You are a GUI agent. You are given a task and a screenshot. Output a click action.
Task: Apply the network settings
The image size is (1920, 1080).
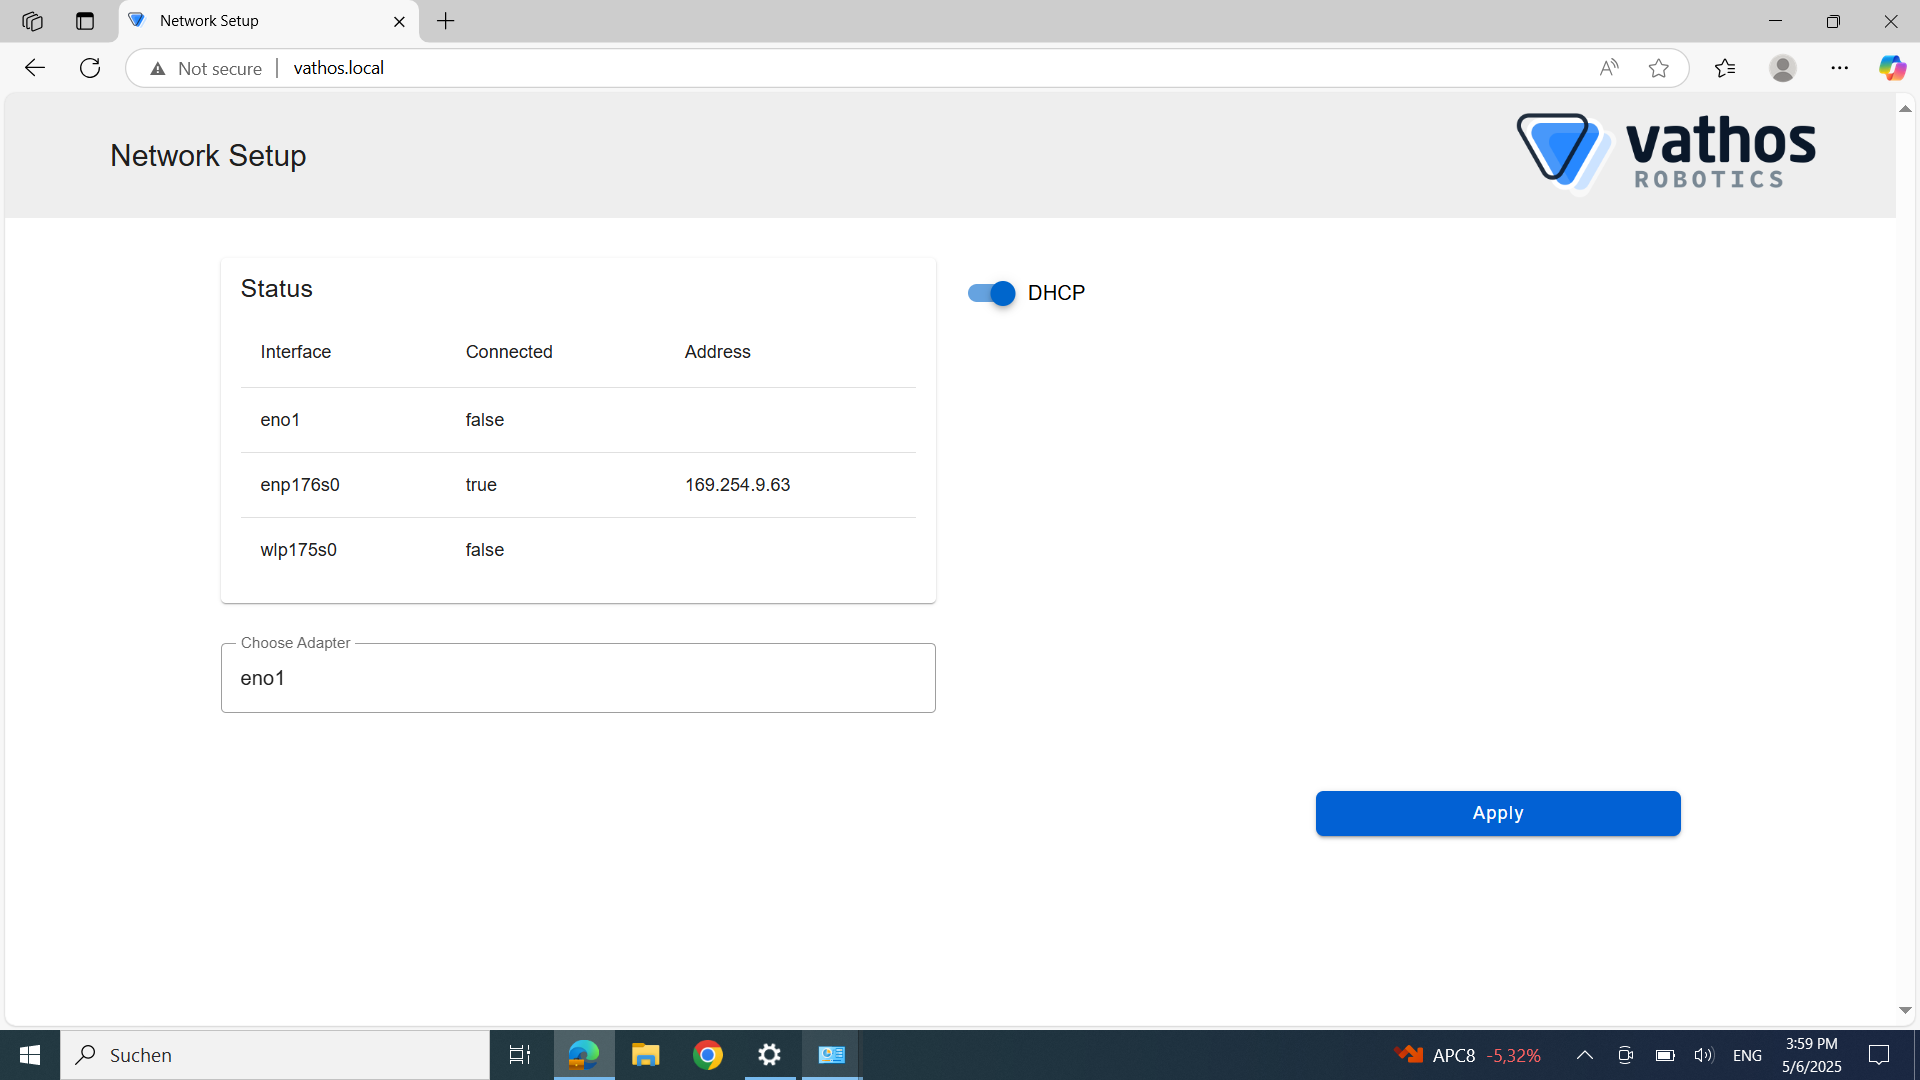point(1497,813)
